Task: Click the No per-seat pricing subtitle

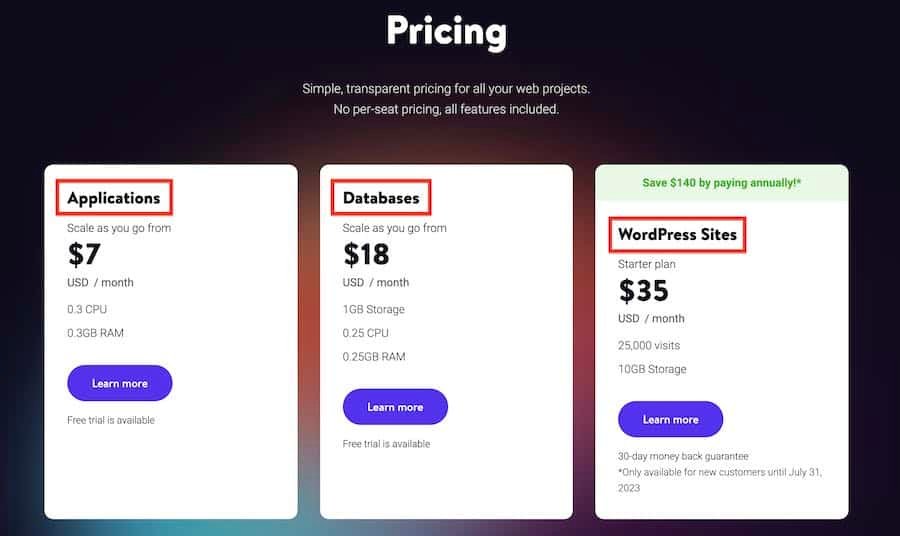Action: coord(446,109)
